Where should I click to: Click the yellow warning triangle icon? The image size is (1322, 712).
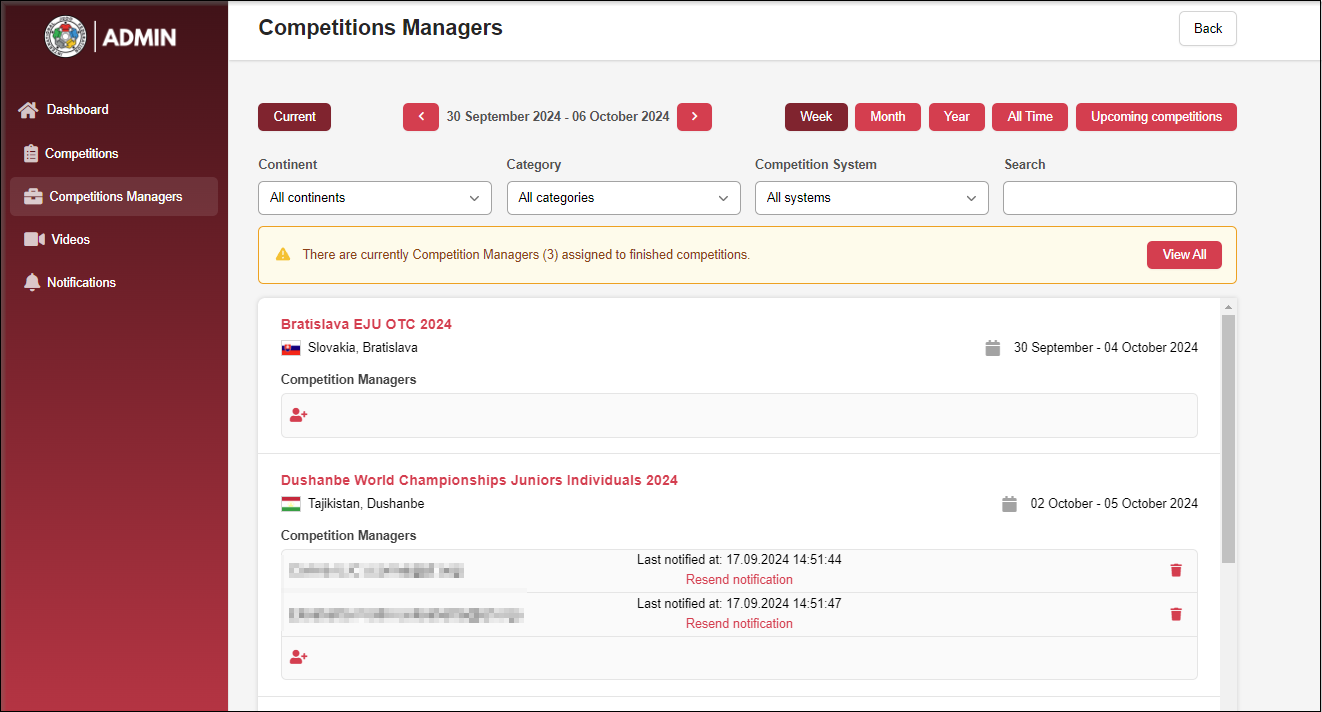point(283,255)
